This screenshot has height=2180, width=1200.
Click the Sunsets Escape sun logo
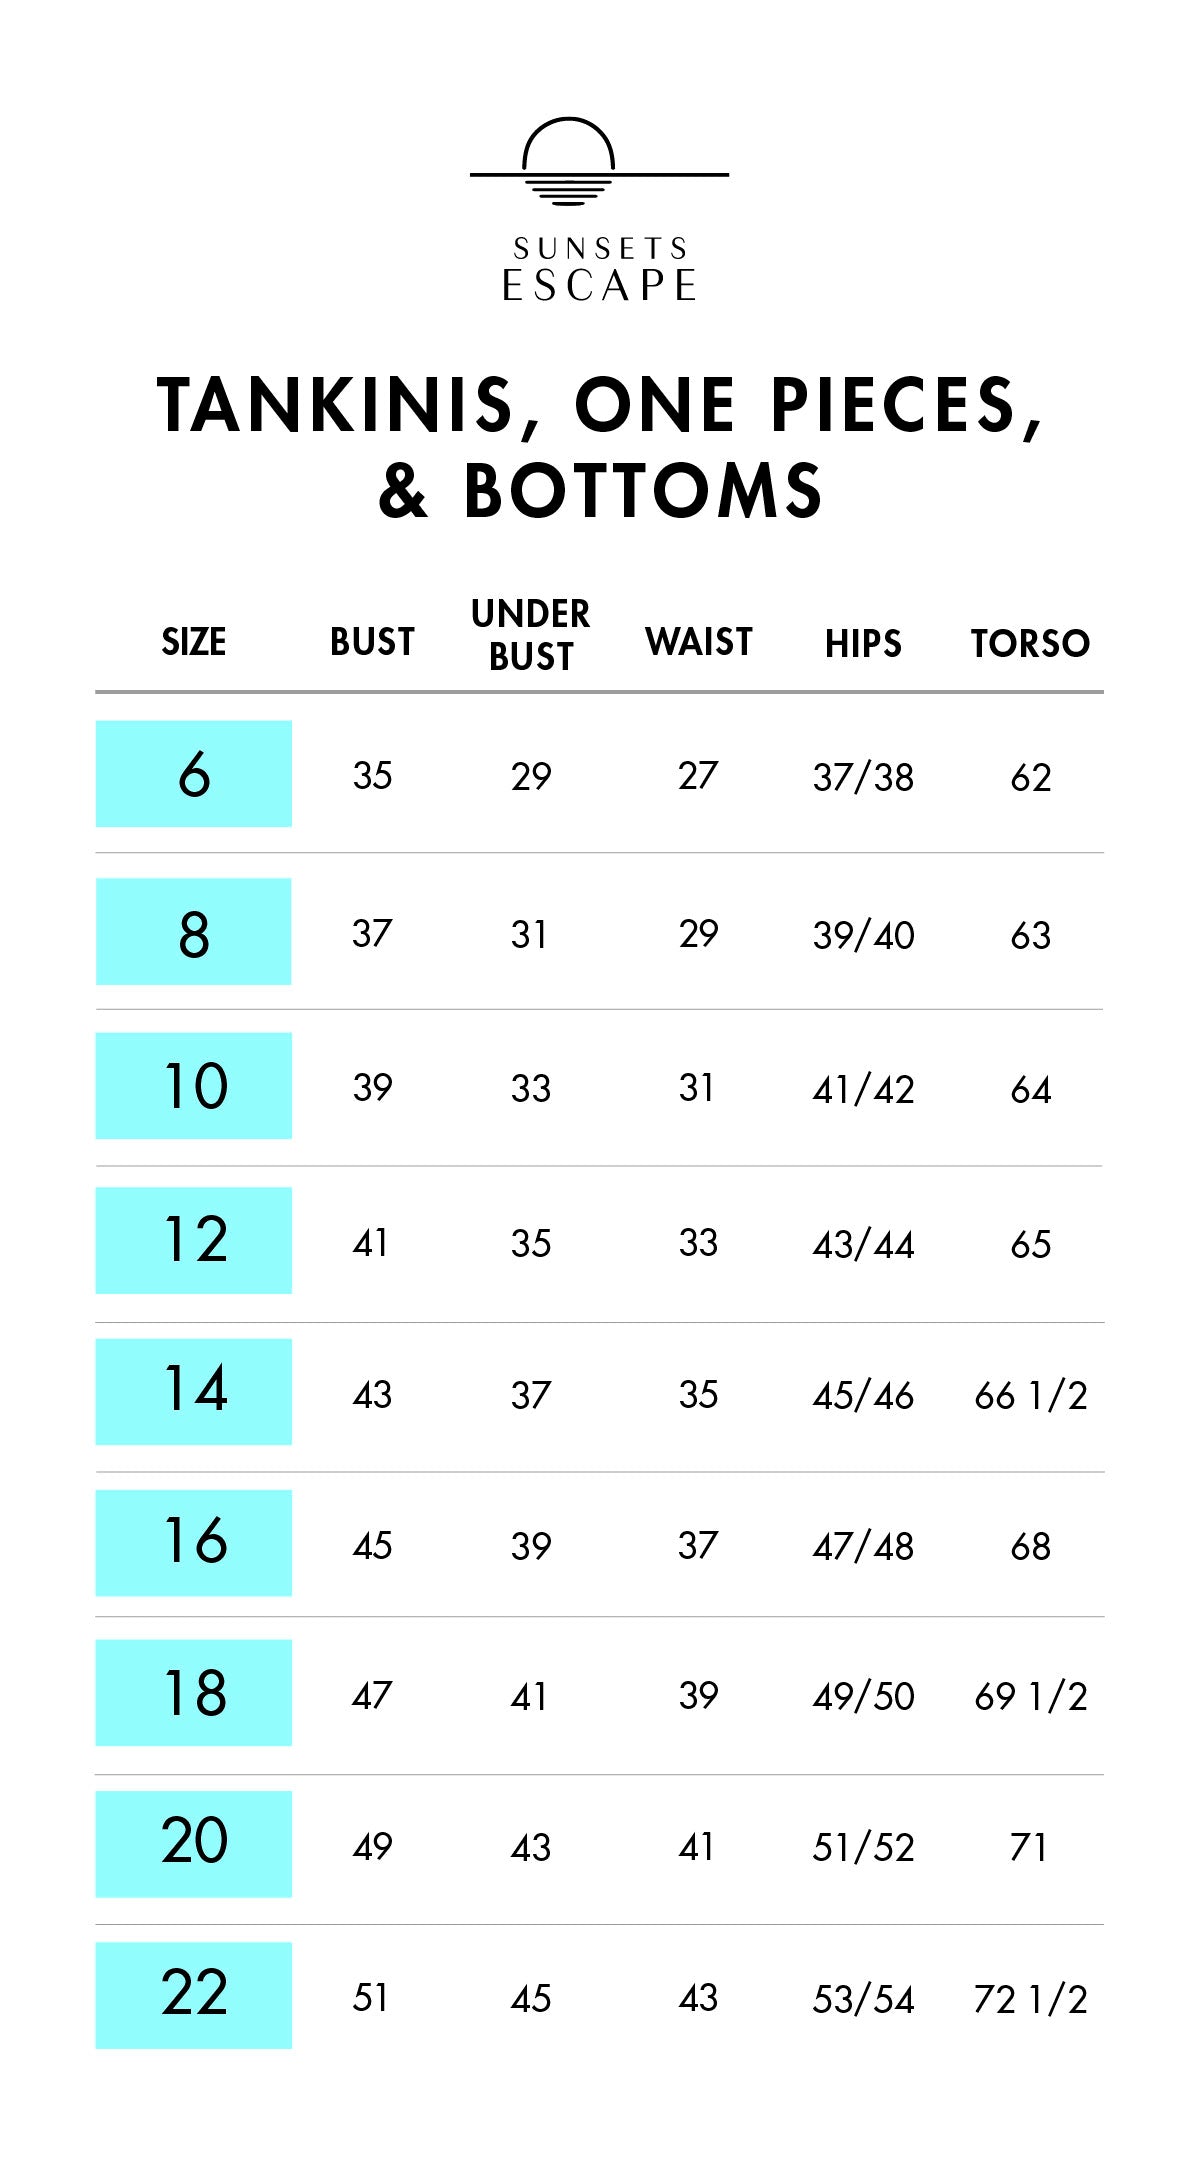pos(599,163)
